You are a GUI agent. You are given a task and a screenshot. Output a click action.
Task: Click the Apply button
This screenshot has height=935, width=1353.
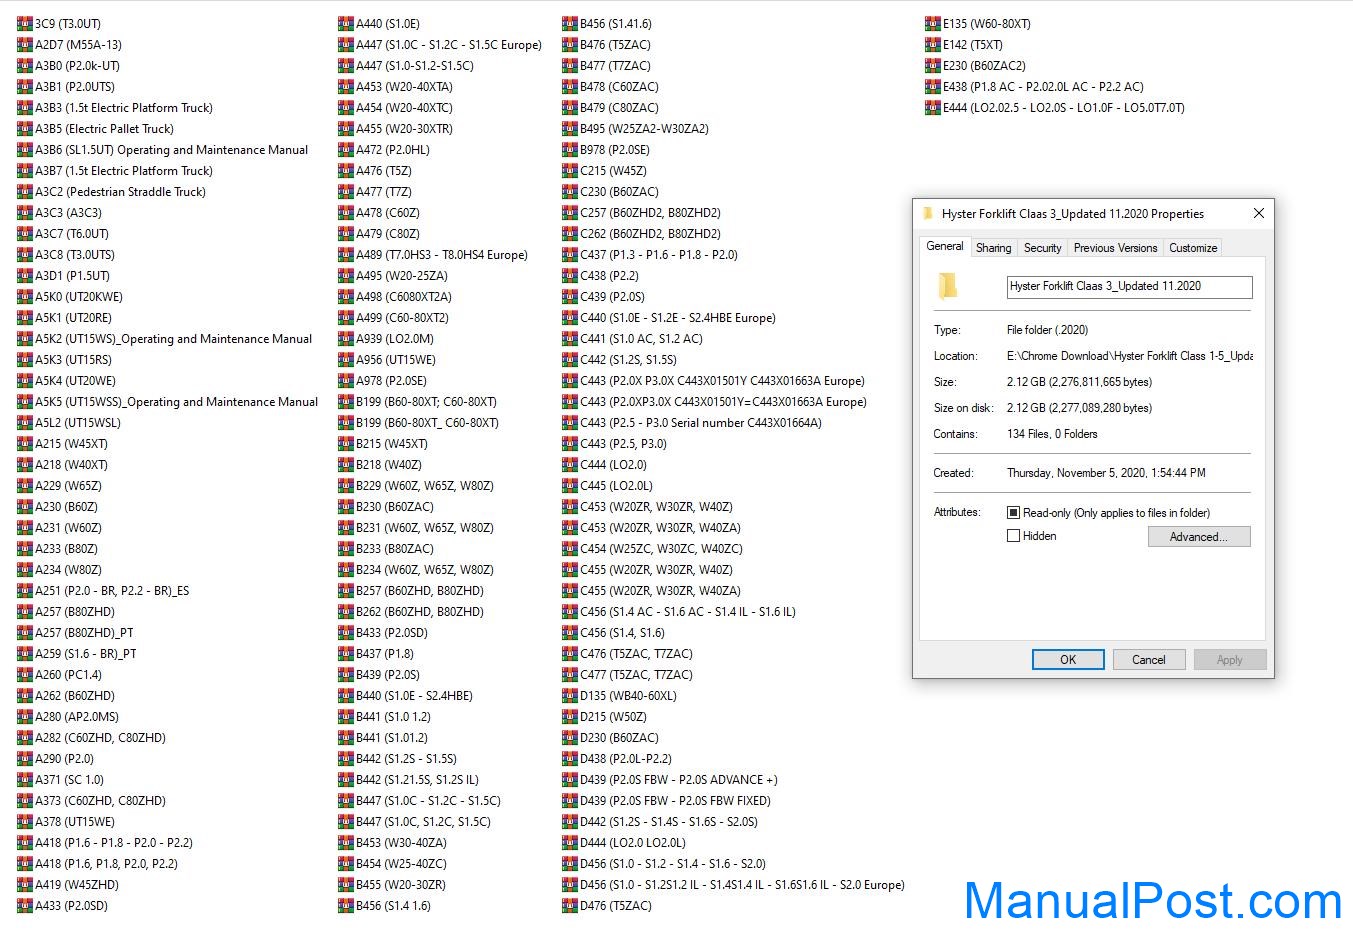pos(1230,659)
